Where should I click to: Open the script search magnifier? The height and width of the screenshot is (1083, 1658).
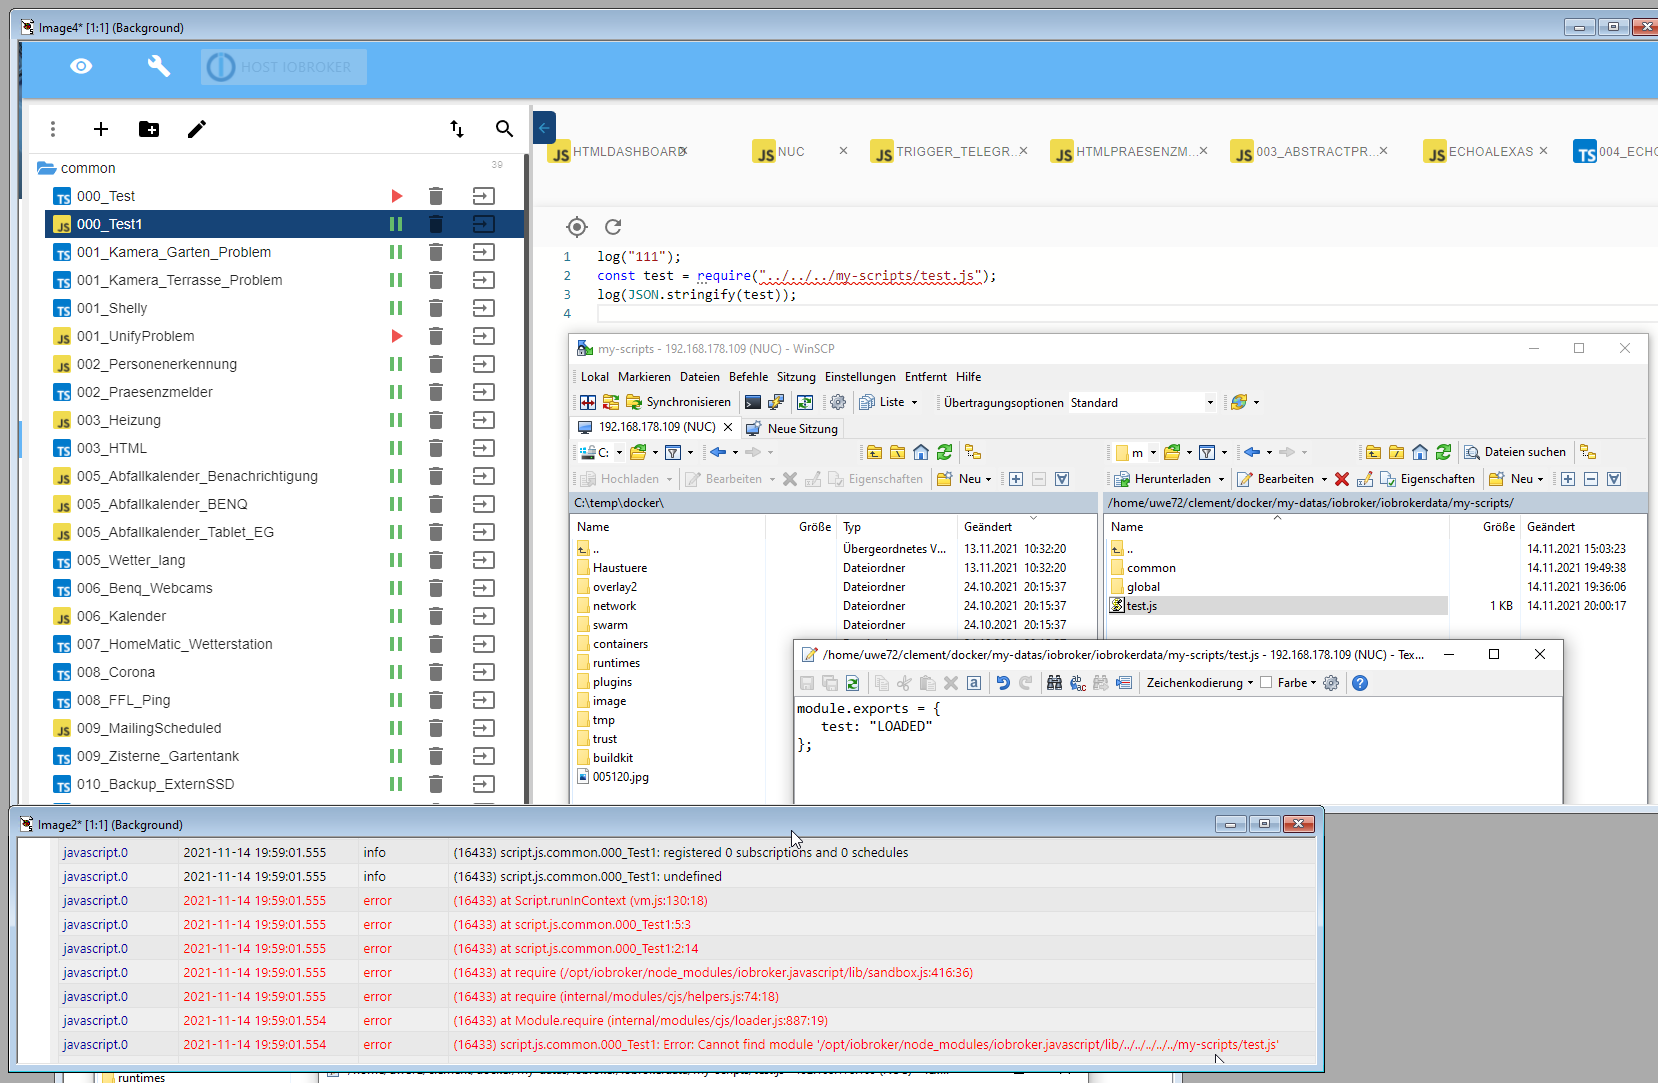coord(504,129)
